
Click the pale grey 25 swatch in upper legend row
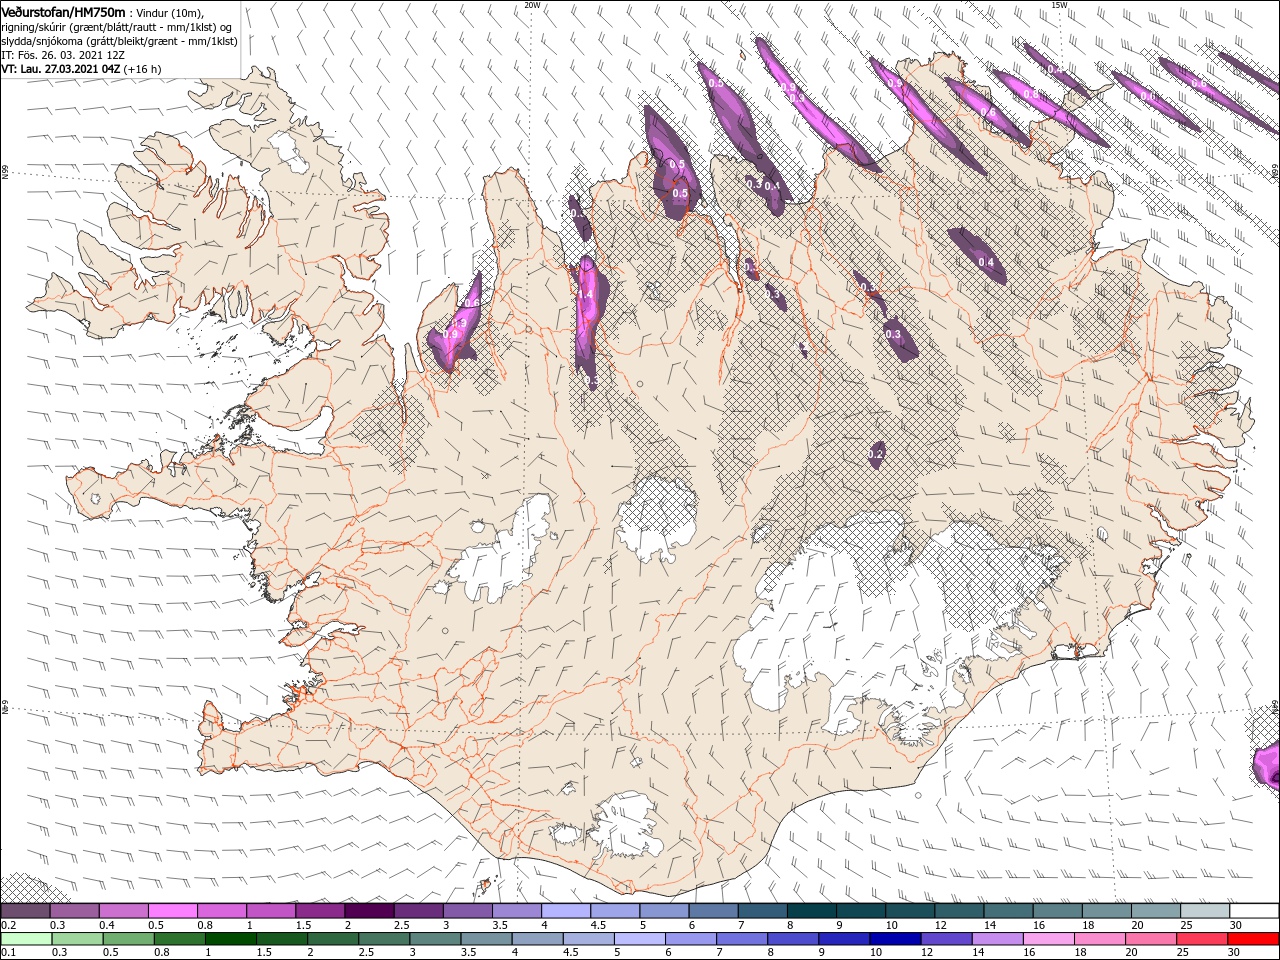tap(1204, 911)
